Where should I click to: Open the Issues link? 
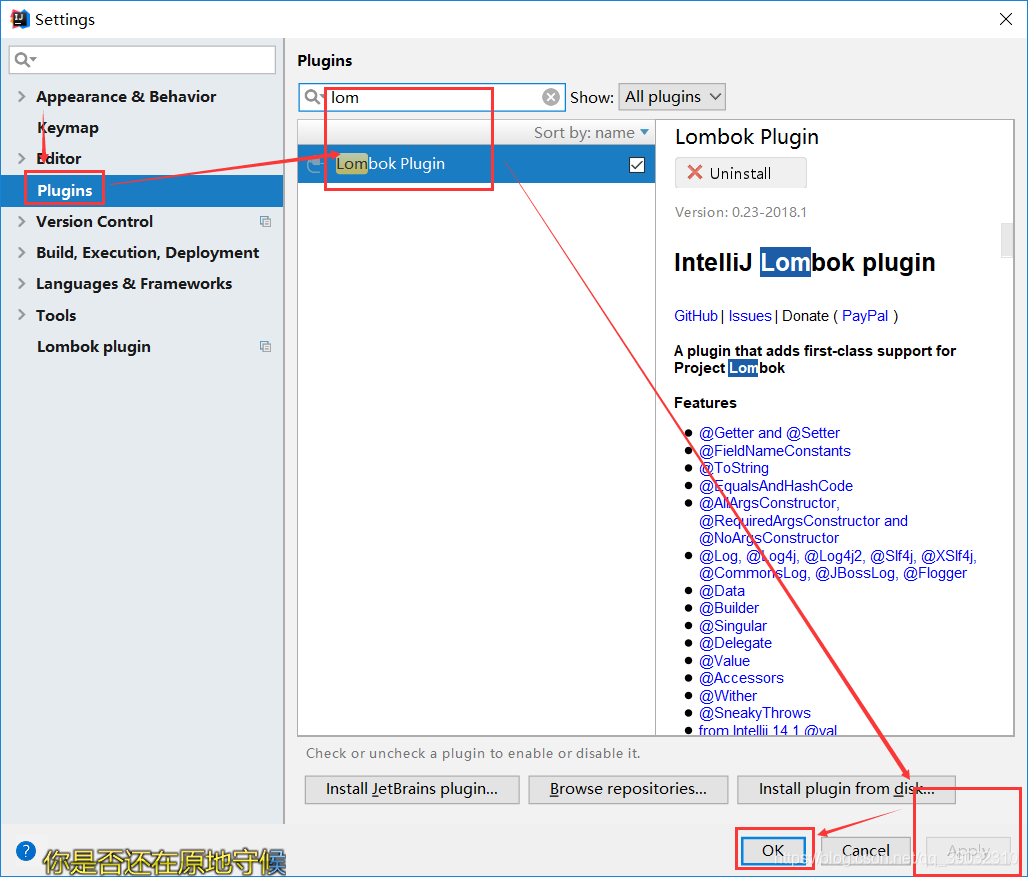coord(750,316)
